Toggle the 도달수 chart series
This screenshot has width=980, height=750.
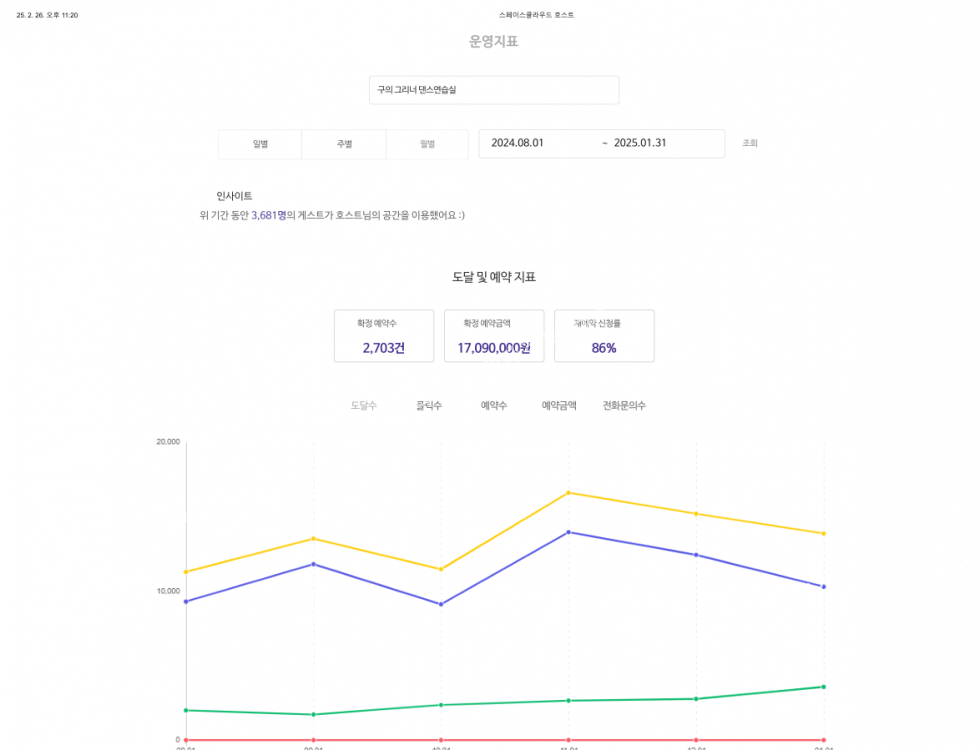pyautogui.click(x=363, y=406)
